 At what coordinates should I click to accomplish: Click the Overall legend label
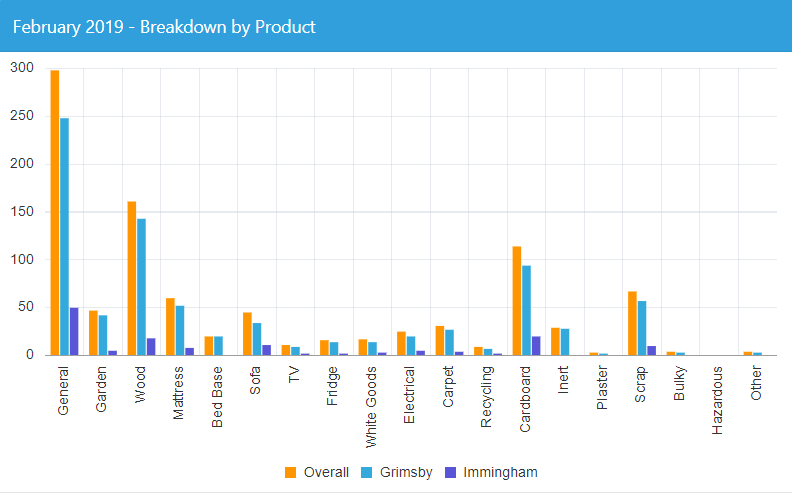[x=326, y=472]
